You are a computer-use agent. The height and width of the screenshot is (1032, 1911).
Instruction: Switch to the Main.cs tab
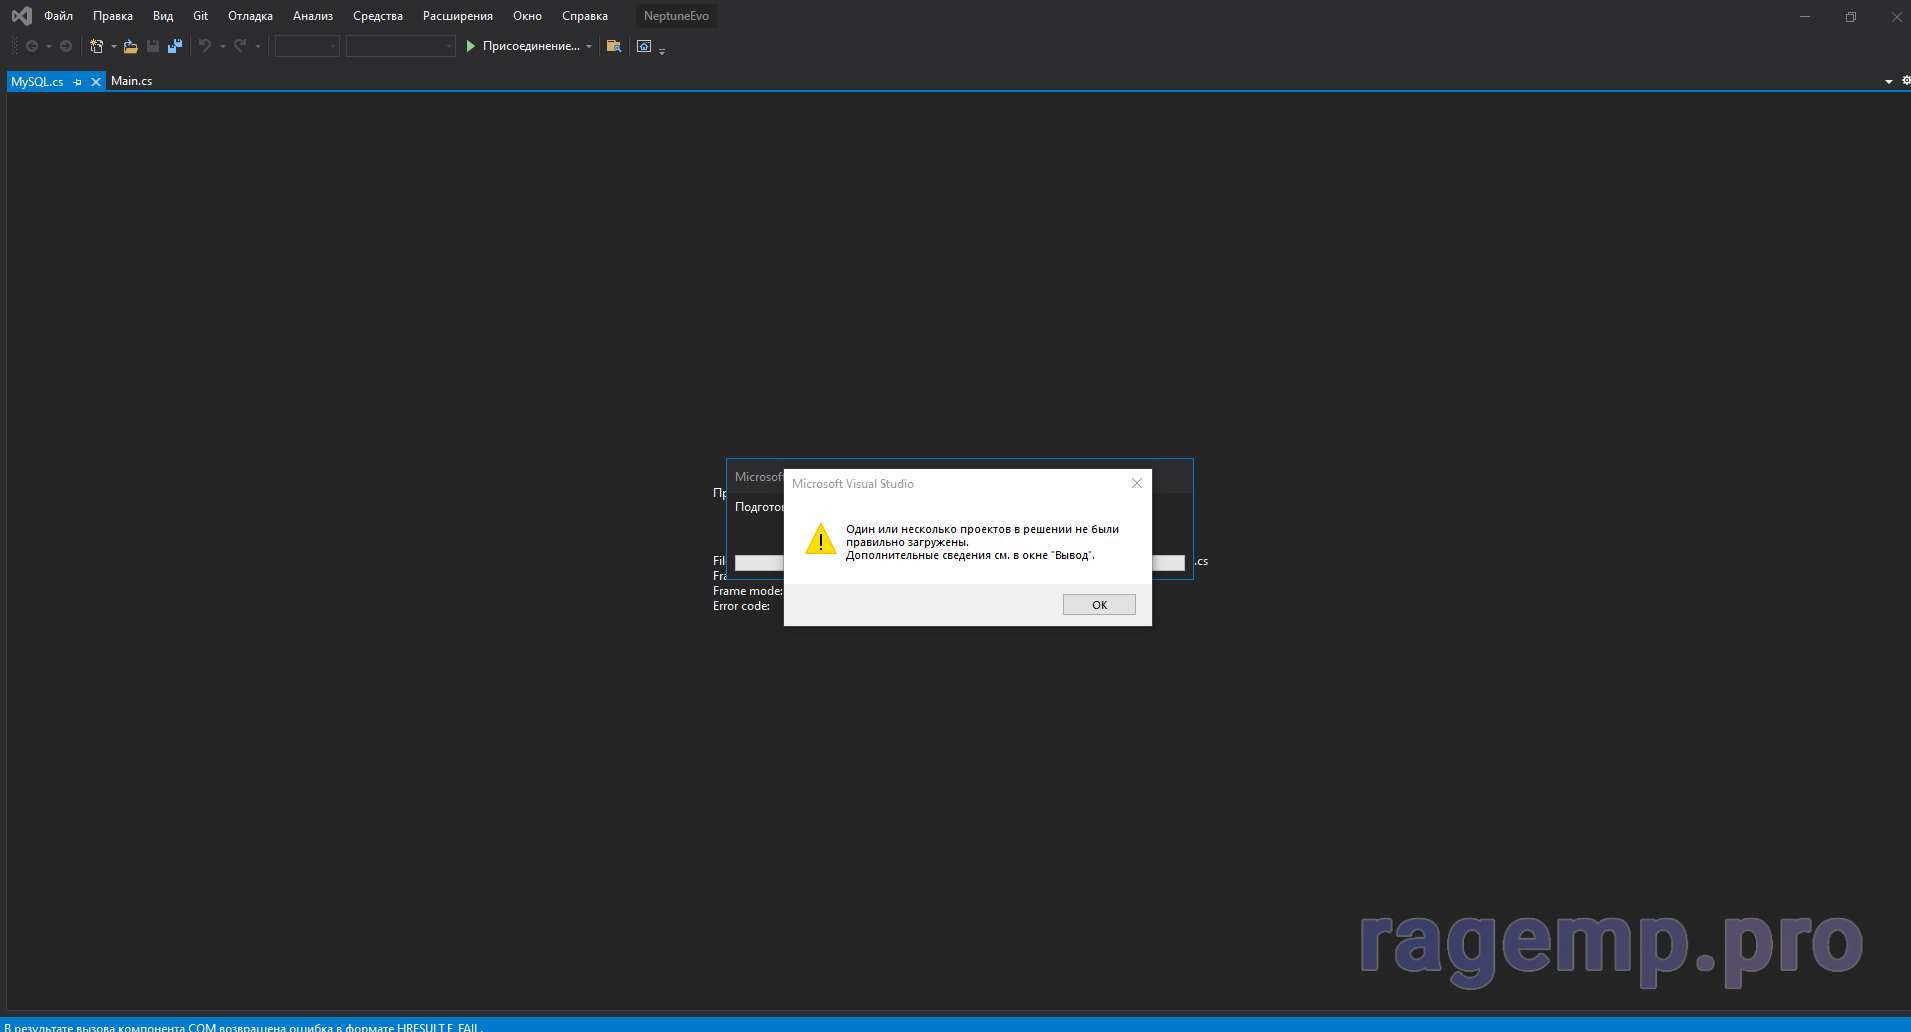[x=131, y=81]
